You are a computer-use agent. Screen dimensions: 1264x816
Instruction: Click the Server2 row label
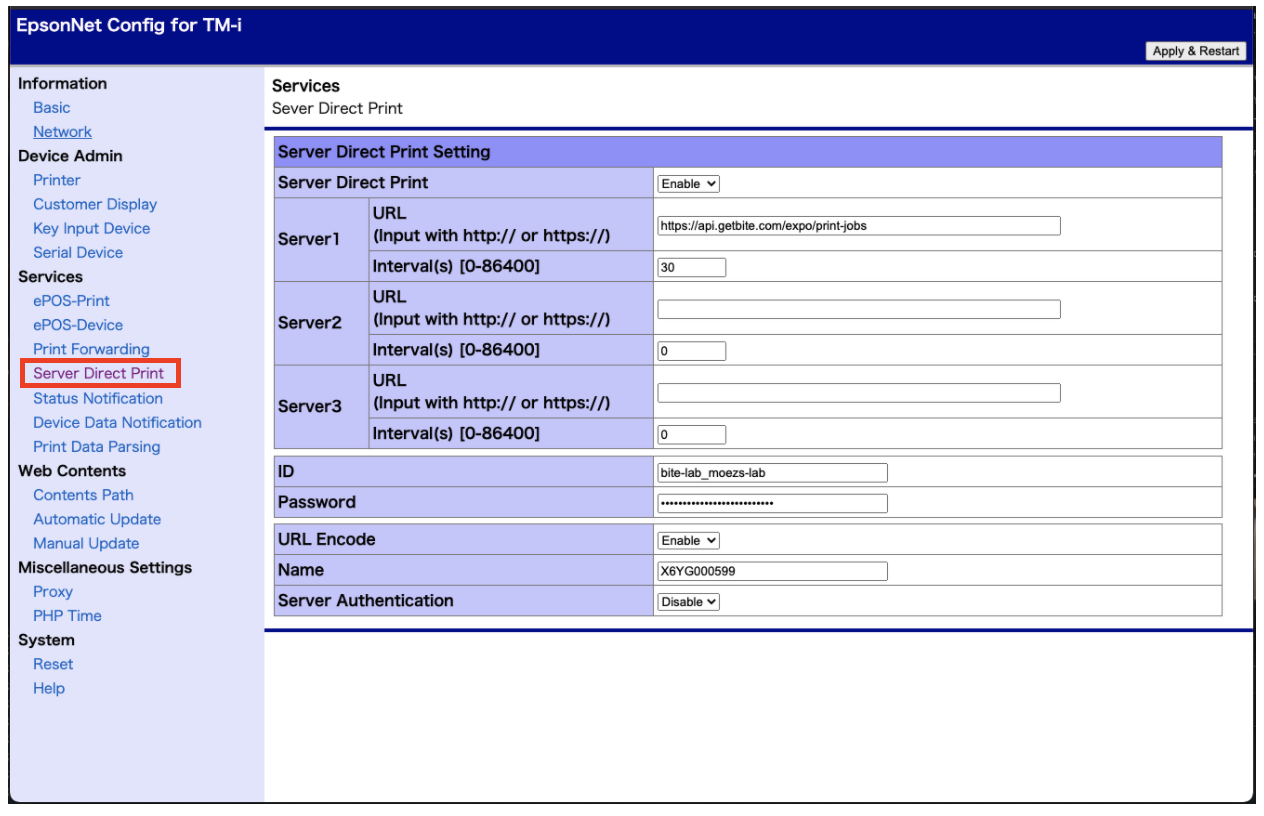click(310, 323)
